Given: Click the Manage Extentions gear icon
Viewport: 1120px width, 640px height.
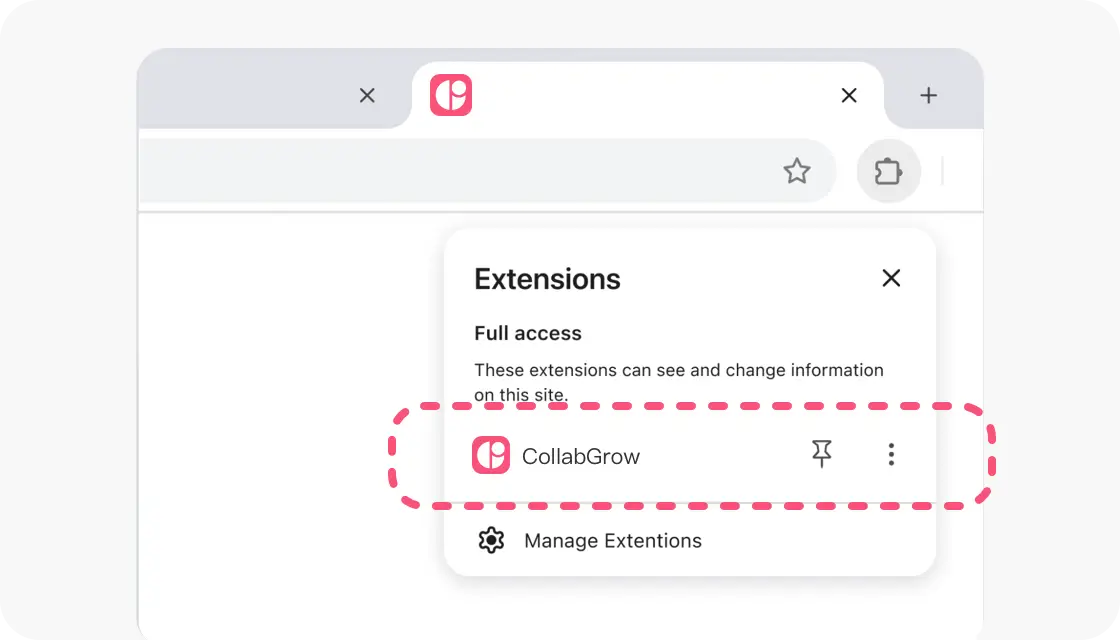Looking at the screenshot, I should (491, 540).
